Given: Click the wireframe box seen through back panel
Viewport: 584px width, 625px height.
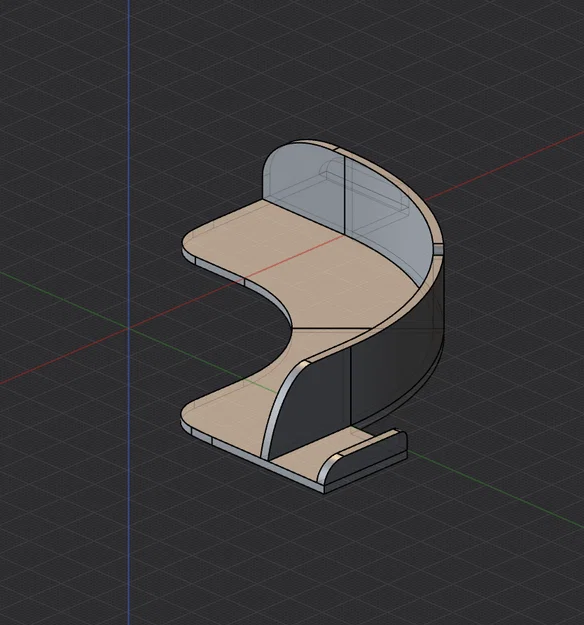Looking at the screenshot, I should click(x=365, y=187).
